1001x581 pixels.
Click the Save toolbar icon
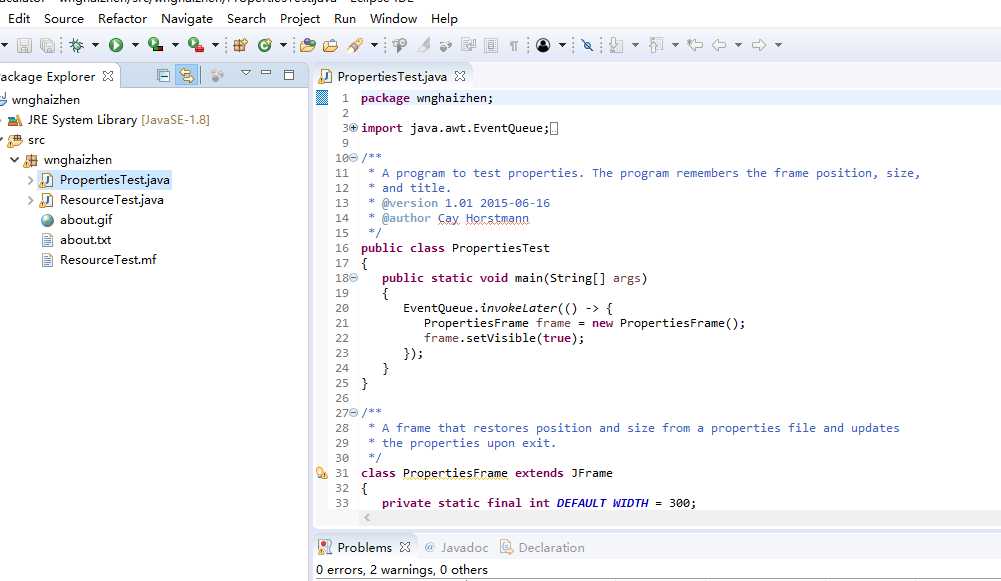(x=24, y=45)
